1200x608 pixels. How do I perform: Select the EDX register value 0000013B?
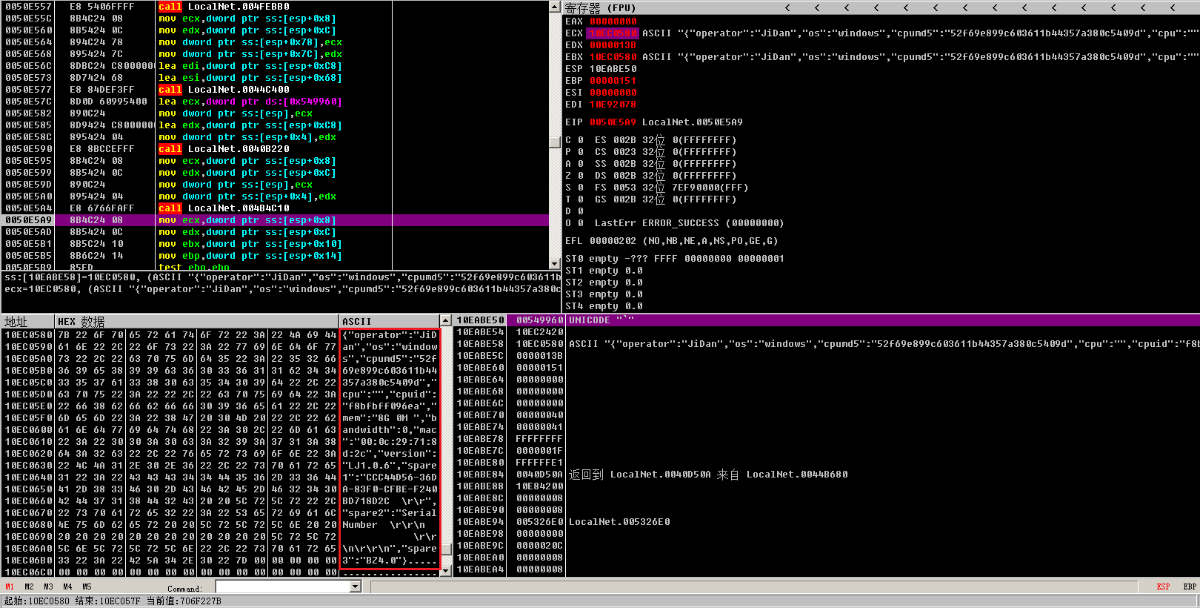tap(613, 45)
